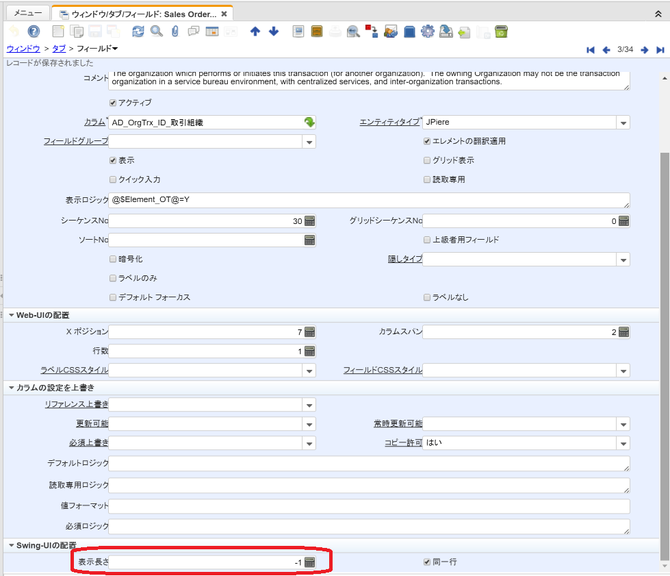670x576 pixels.
Task: Open the 常時更新可能 dropdown
Action: click(623, 424)
